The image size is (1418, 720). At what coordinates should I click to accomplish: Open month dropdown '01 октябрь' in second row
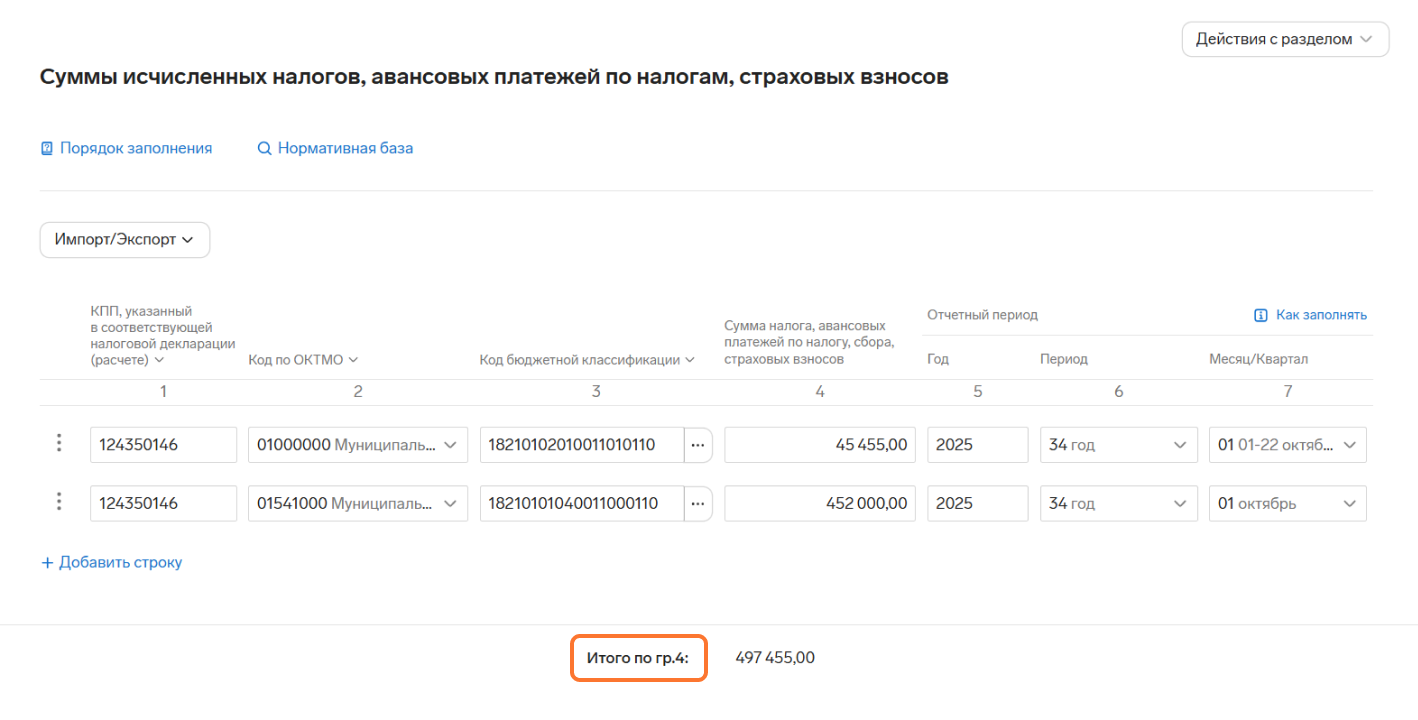1287,504
